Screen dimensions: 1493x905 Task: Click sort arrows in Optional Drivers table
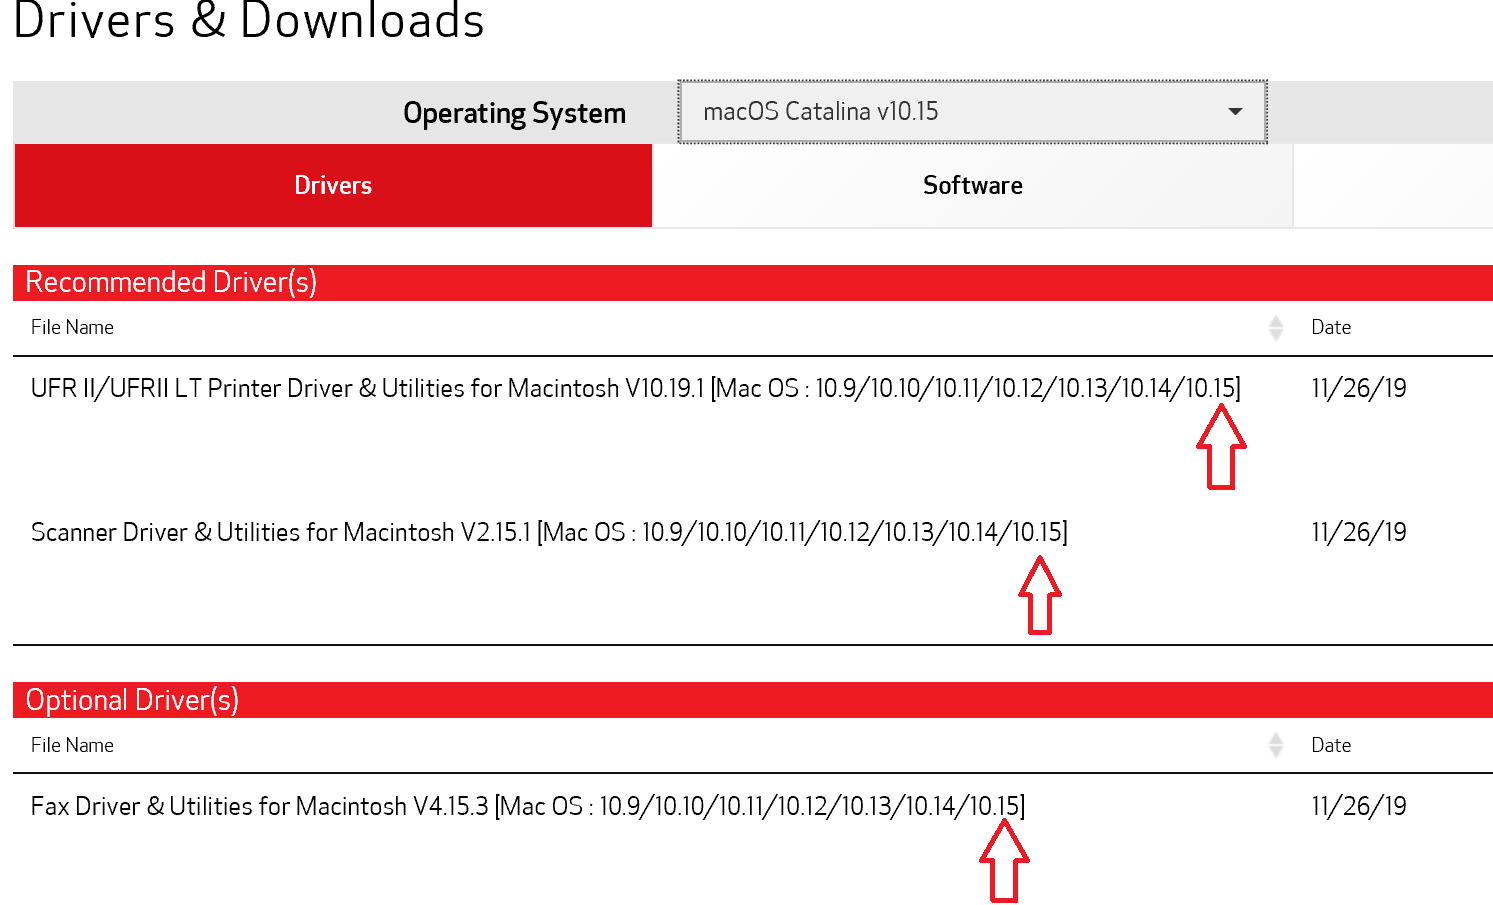[1275, 746]
